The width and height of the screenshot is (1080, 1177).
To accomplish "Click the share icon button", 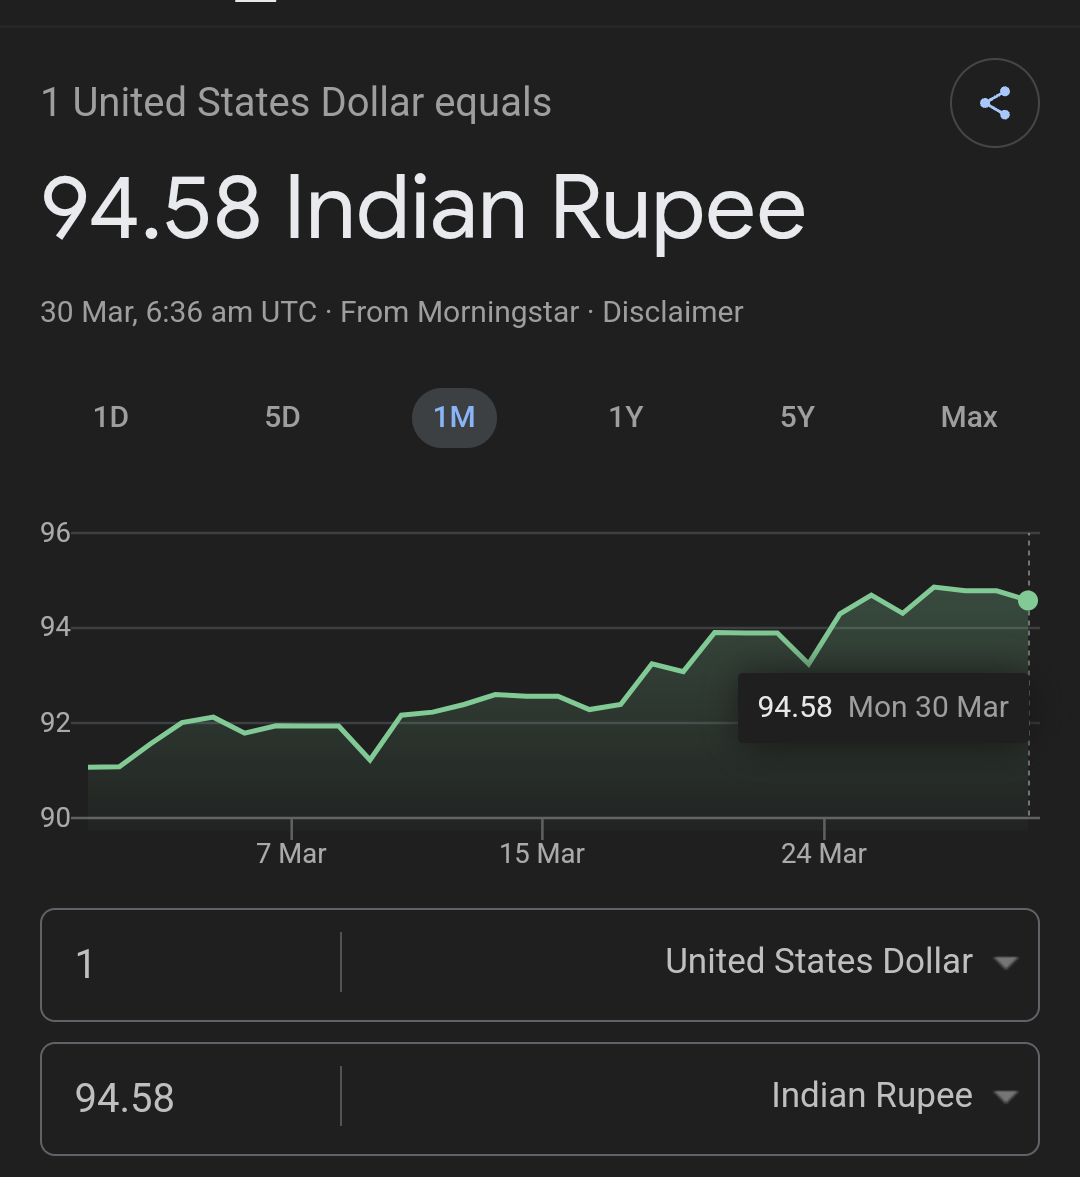I will tap(994, 103).
